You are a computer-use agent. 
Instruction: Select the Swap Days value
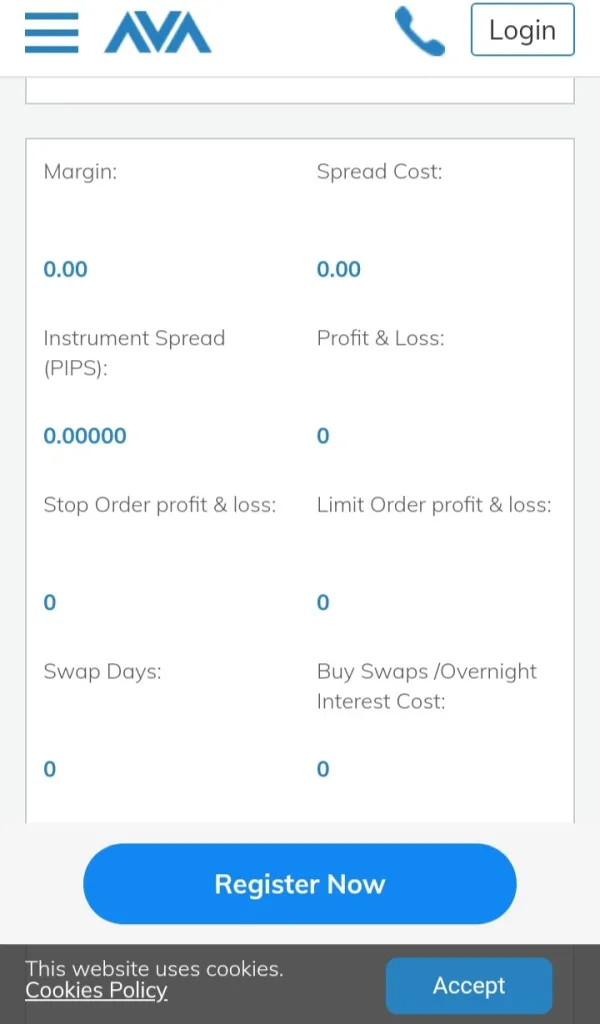click(50, 769)
